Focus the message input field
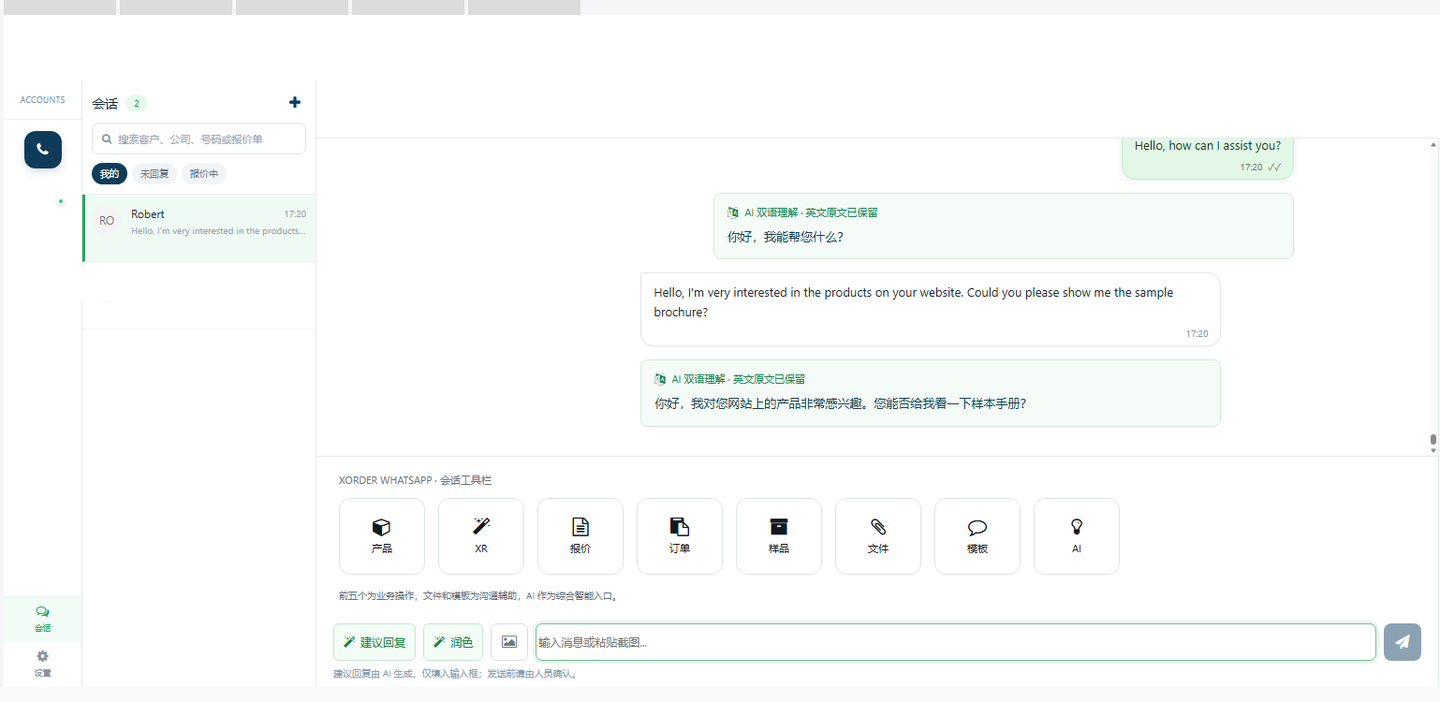This screenshot has height=702, width=1440. (955, 642)
